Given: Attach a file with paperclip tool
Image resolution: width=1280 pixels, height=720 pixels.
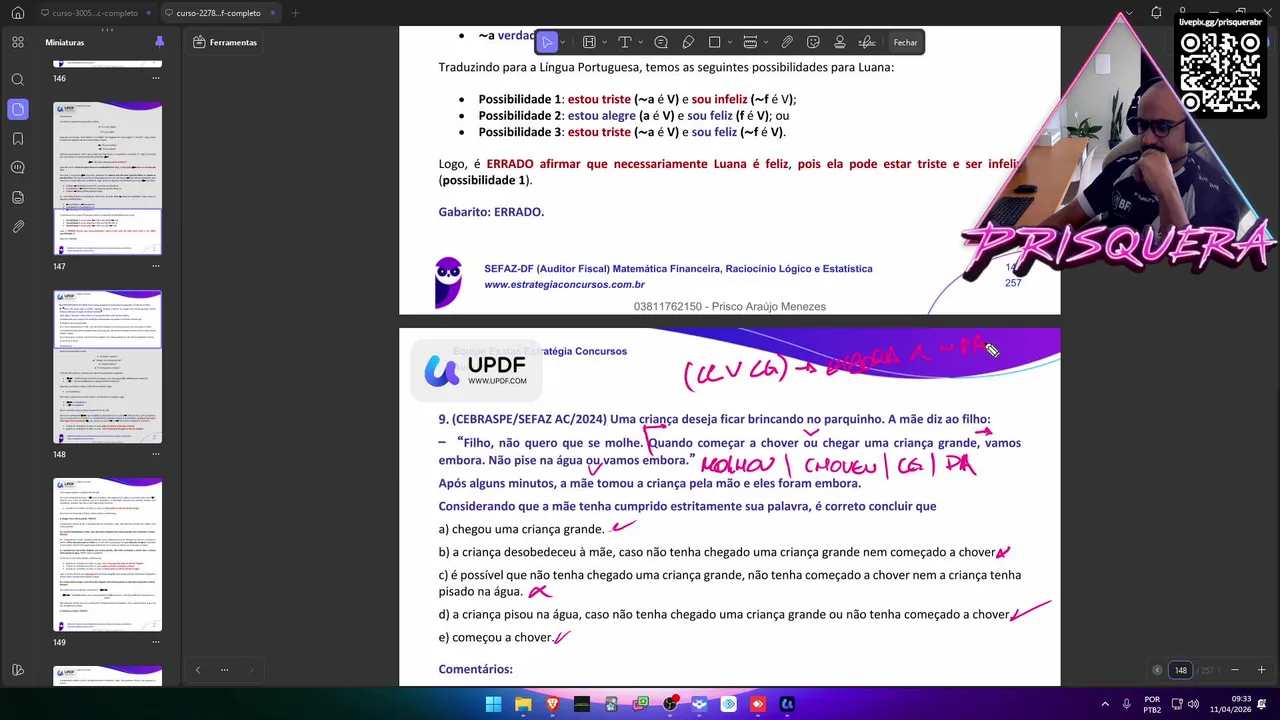Looking at the screenshot, I should (x=787, y=42).
